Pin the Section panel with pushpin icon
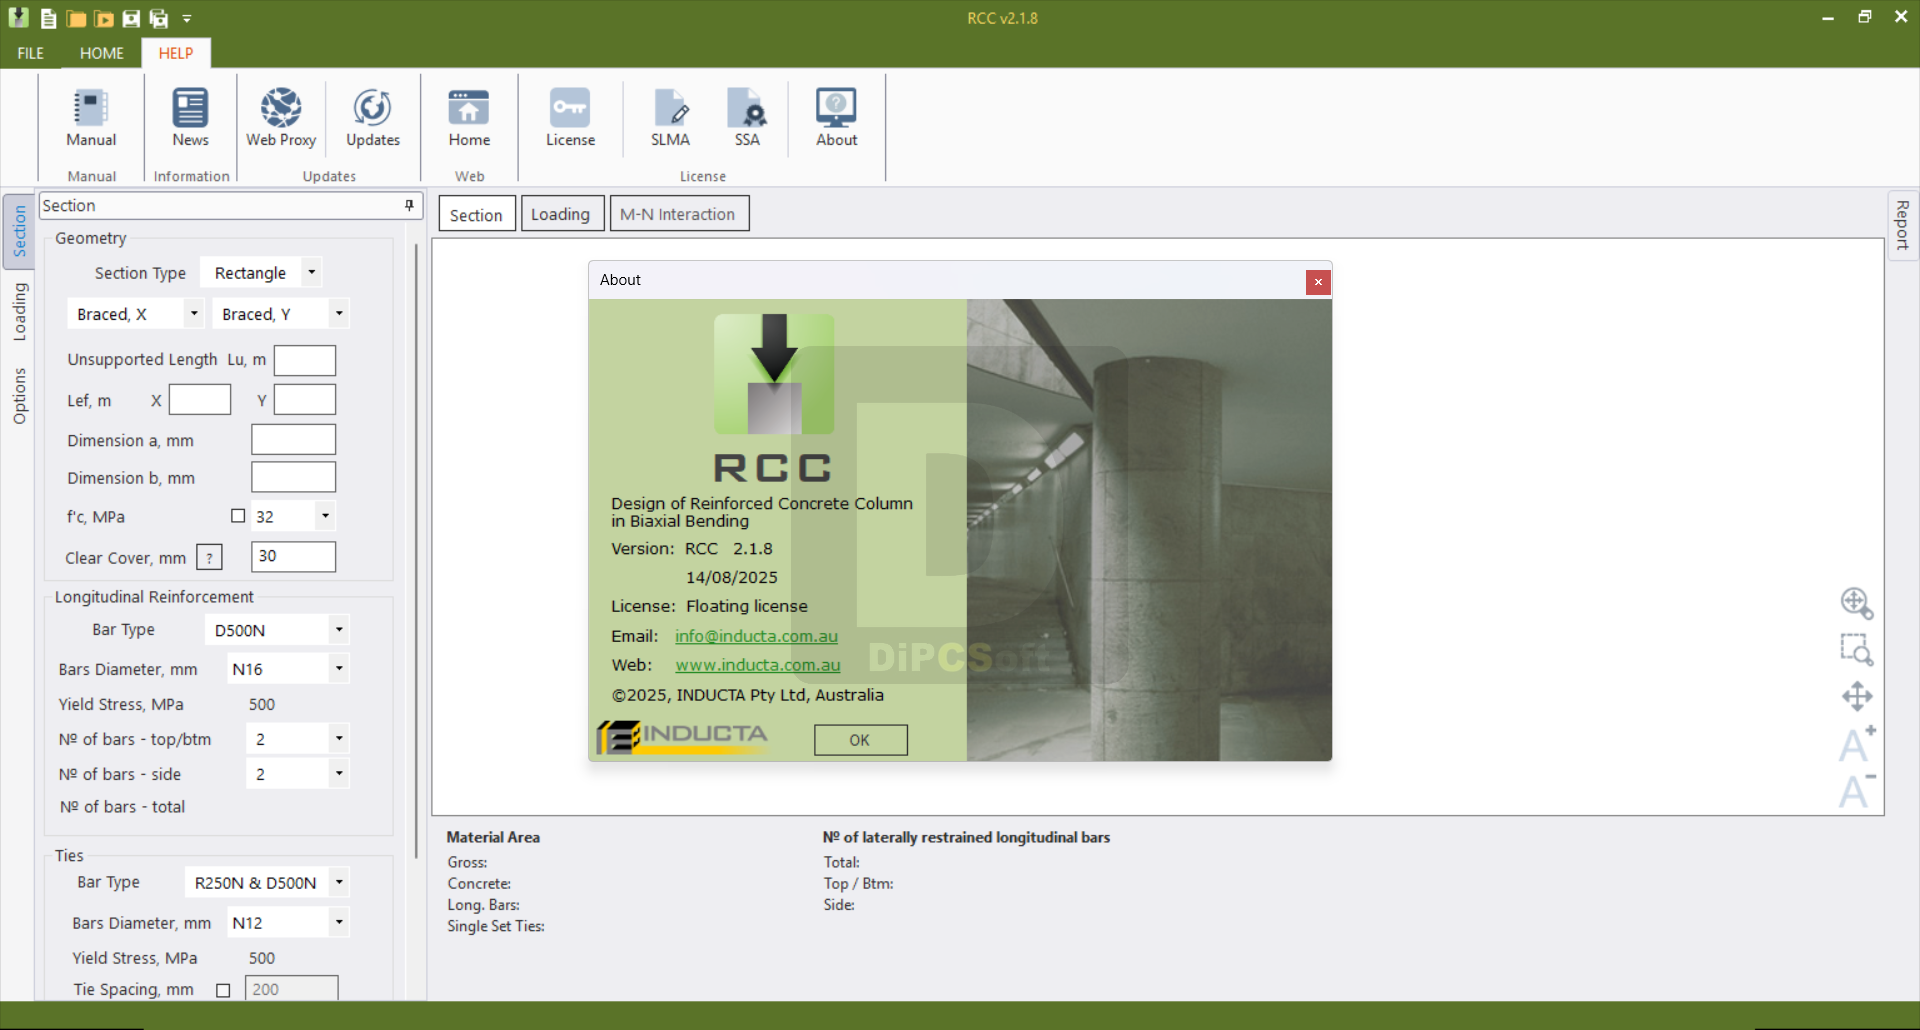Viewport: 1920px width, 1030px height. tap(409, 205)
